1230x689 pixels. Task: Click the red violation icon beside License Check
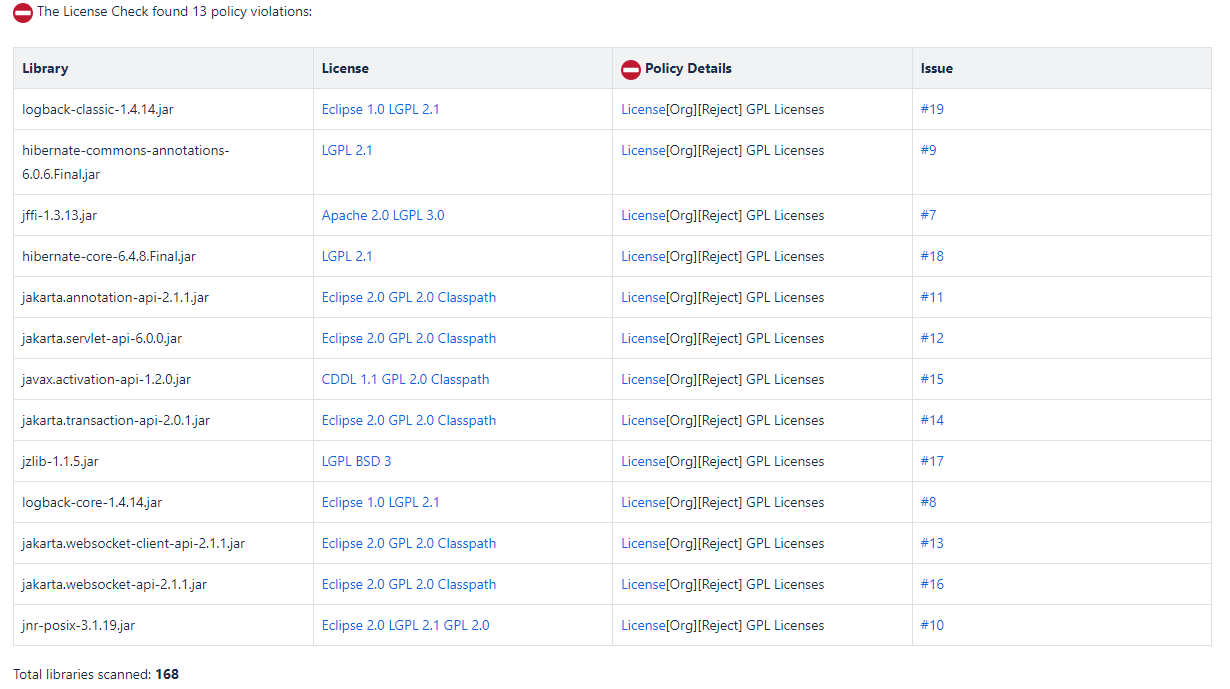click(22, 13)
